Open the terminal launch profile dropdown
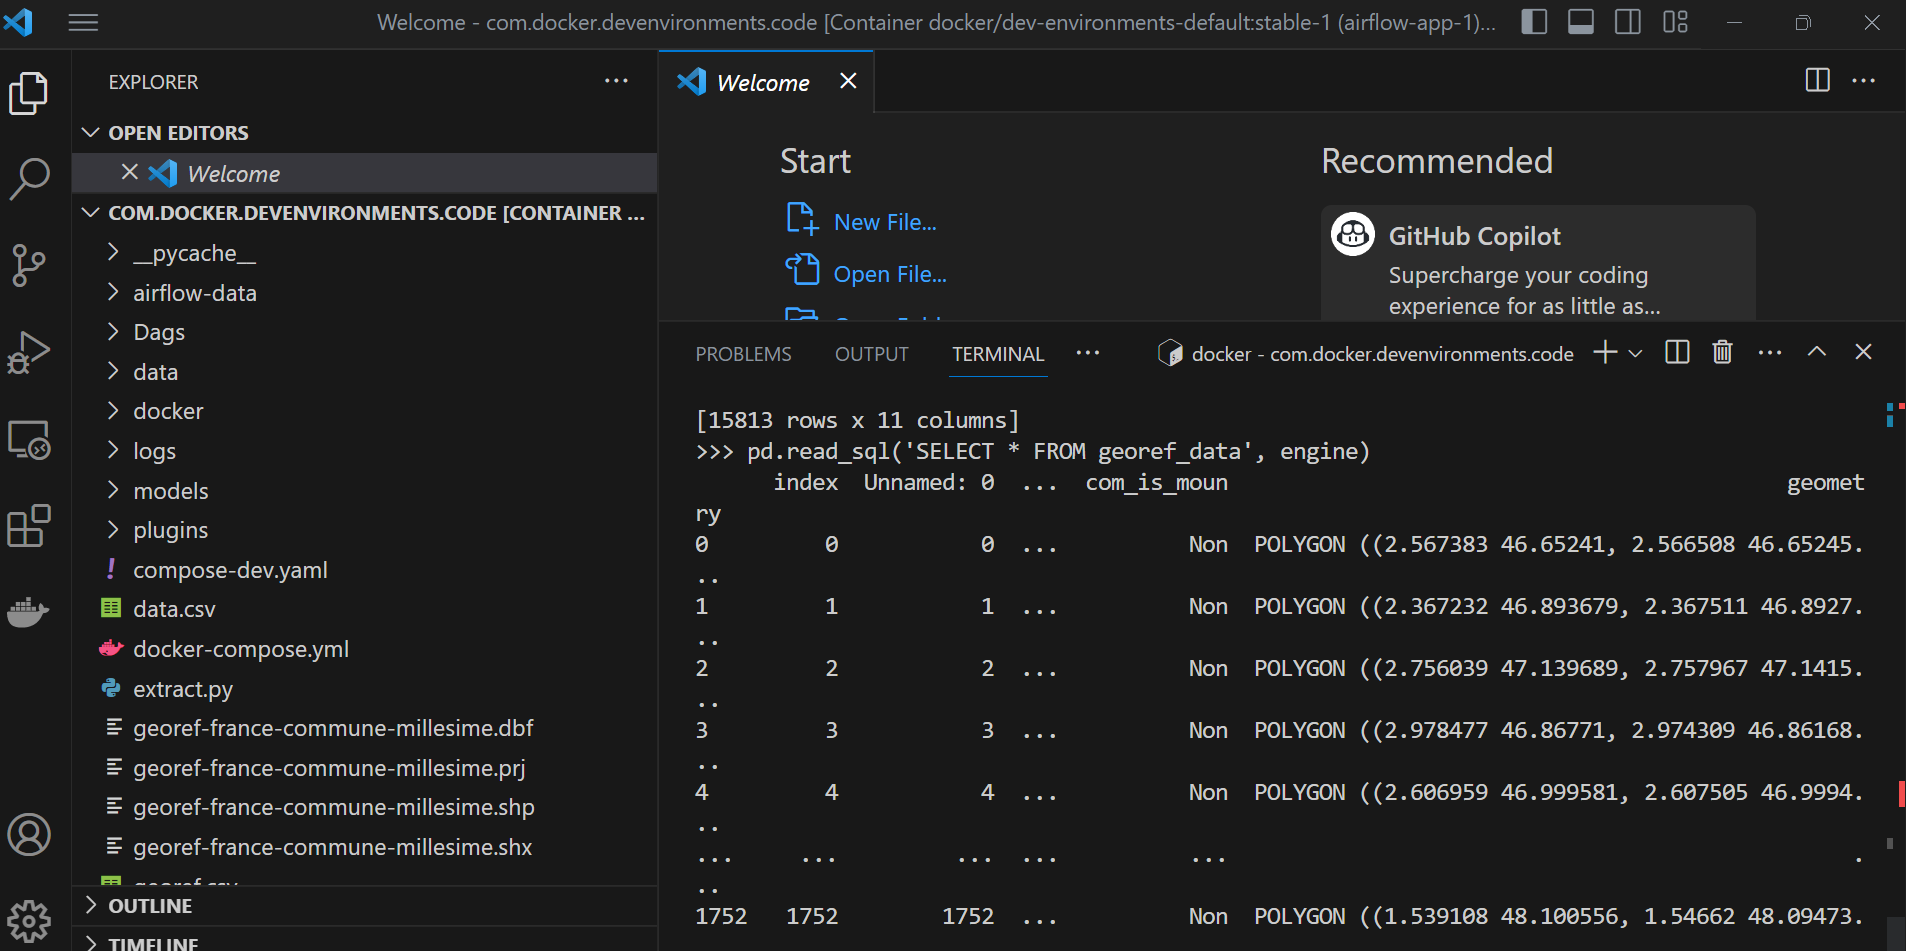The width and height of the screenshot is (1906, 951). [1635, 353]
